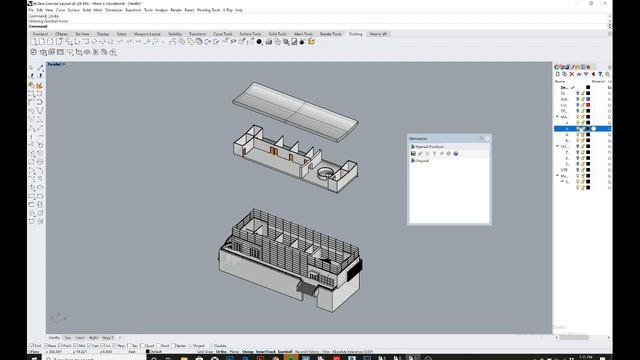Viewport: 640px width, 360px height.
Task: Toggle Planar in the status bar
Action: (234, 351)
